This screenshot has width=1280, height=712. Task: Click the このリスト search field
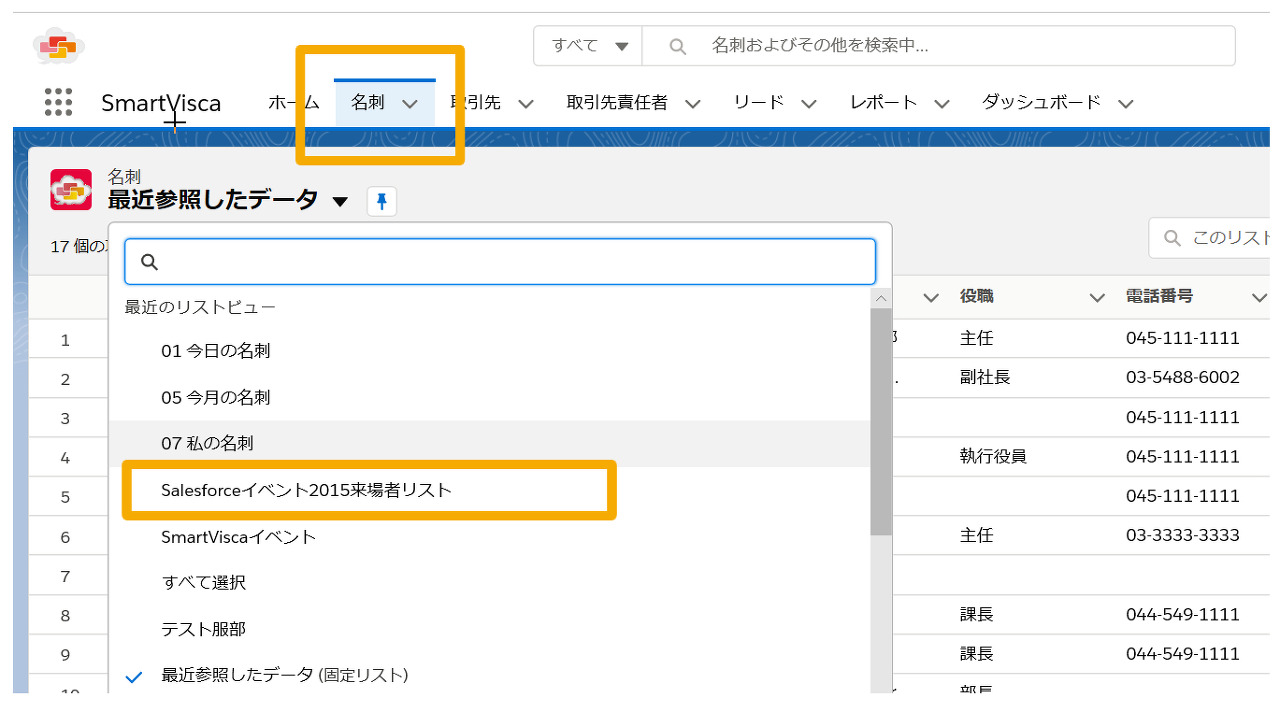[x=1210, y=238]
